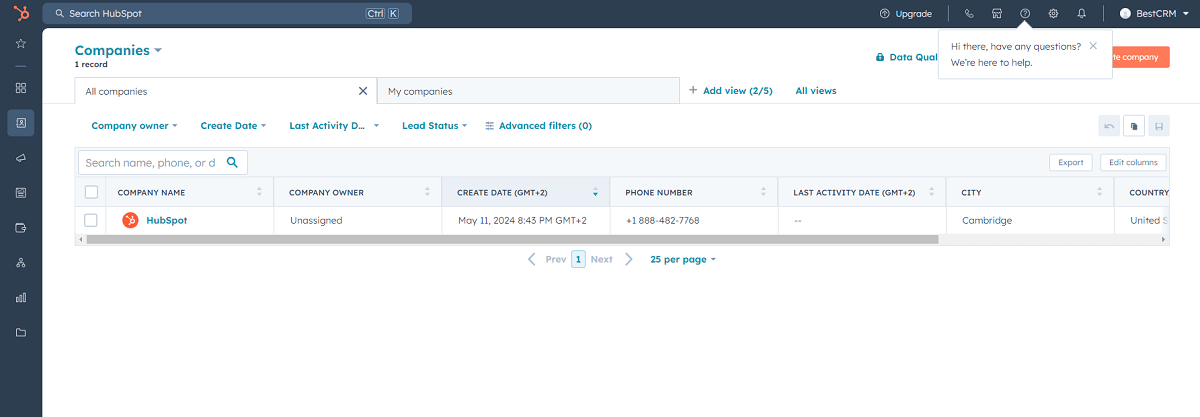Open the Create Date filter dropdown
The image size is (1200, 417).
coord(234,126)
